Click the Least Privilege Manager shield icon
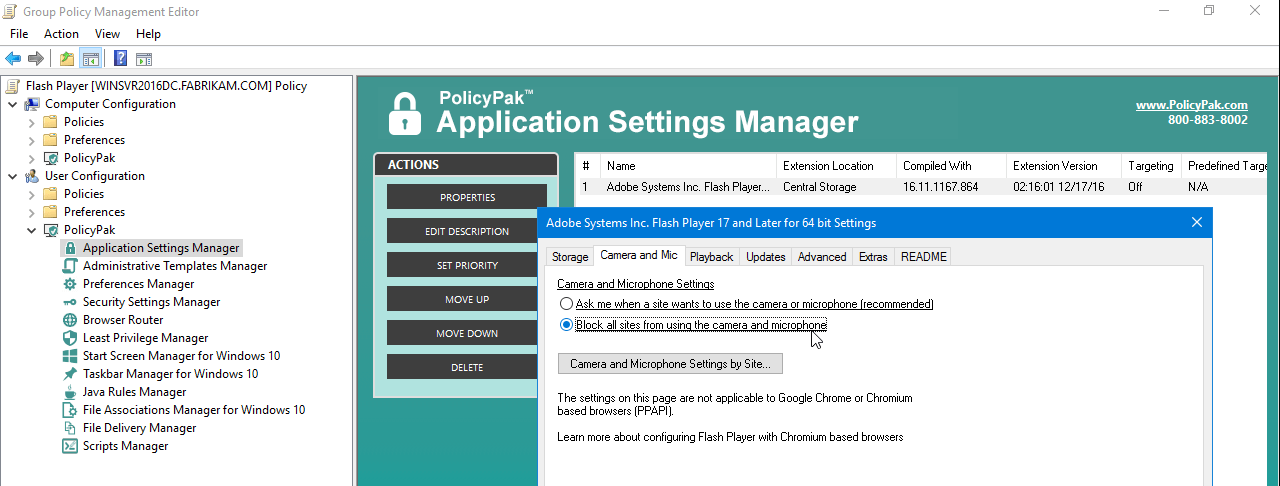 tap(70, 338)
